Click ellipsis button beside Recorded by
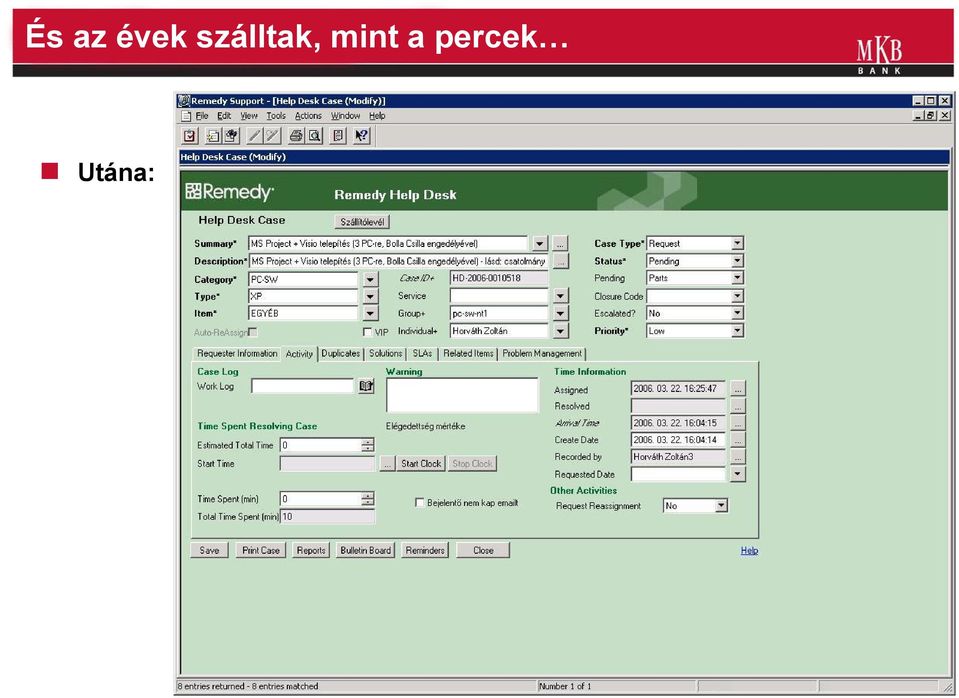Viewport: 959px width, 698px height. pos(738,457)
